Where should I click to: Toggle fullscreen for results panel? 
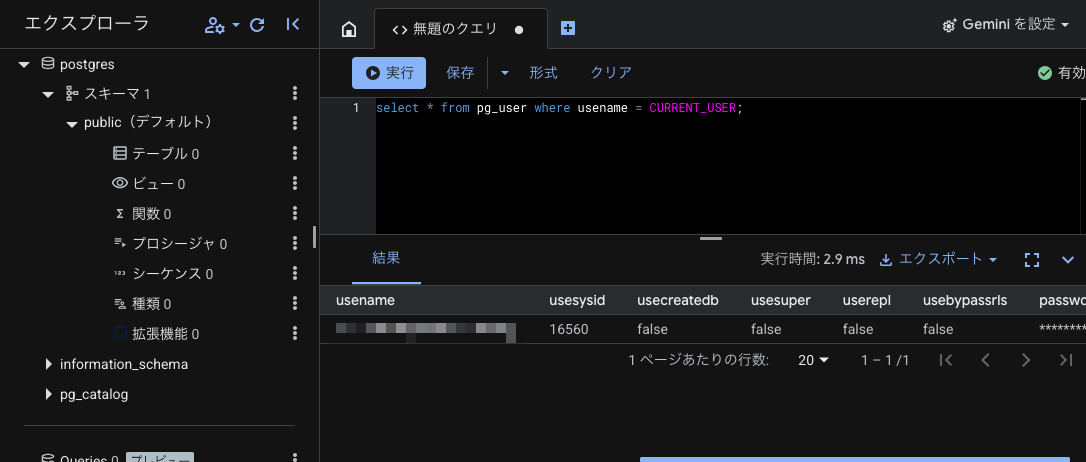[x=1031, y=260]
